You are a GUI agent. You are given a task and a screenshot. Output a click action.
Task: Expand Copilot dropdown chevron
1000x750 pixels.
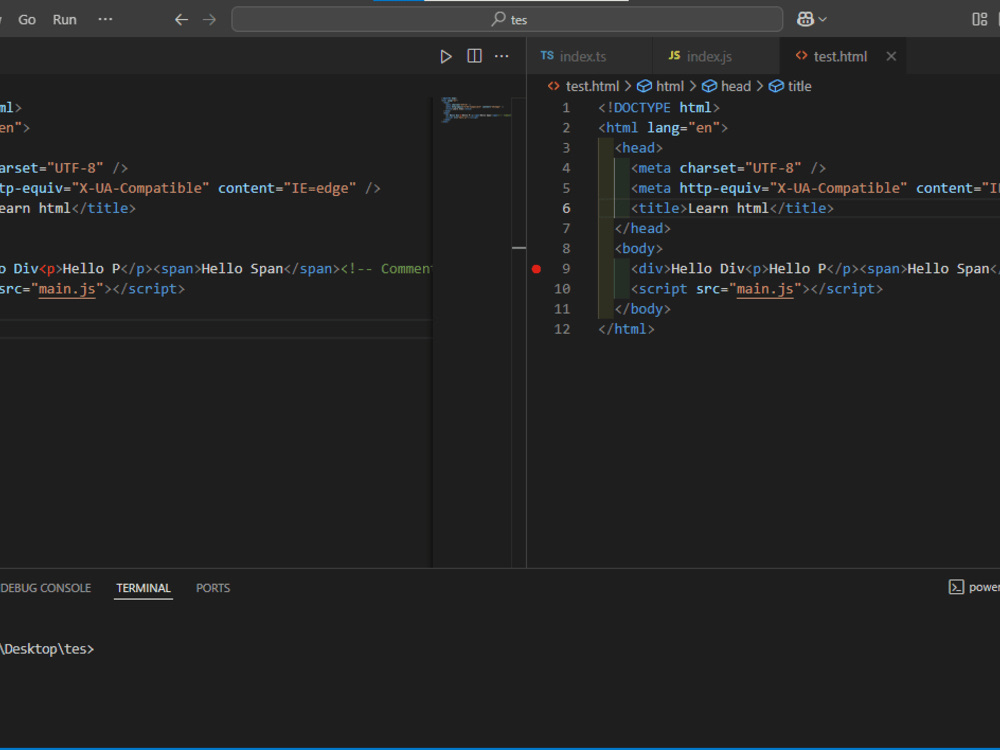[x=823, y=20]
